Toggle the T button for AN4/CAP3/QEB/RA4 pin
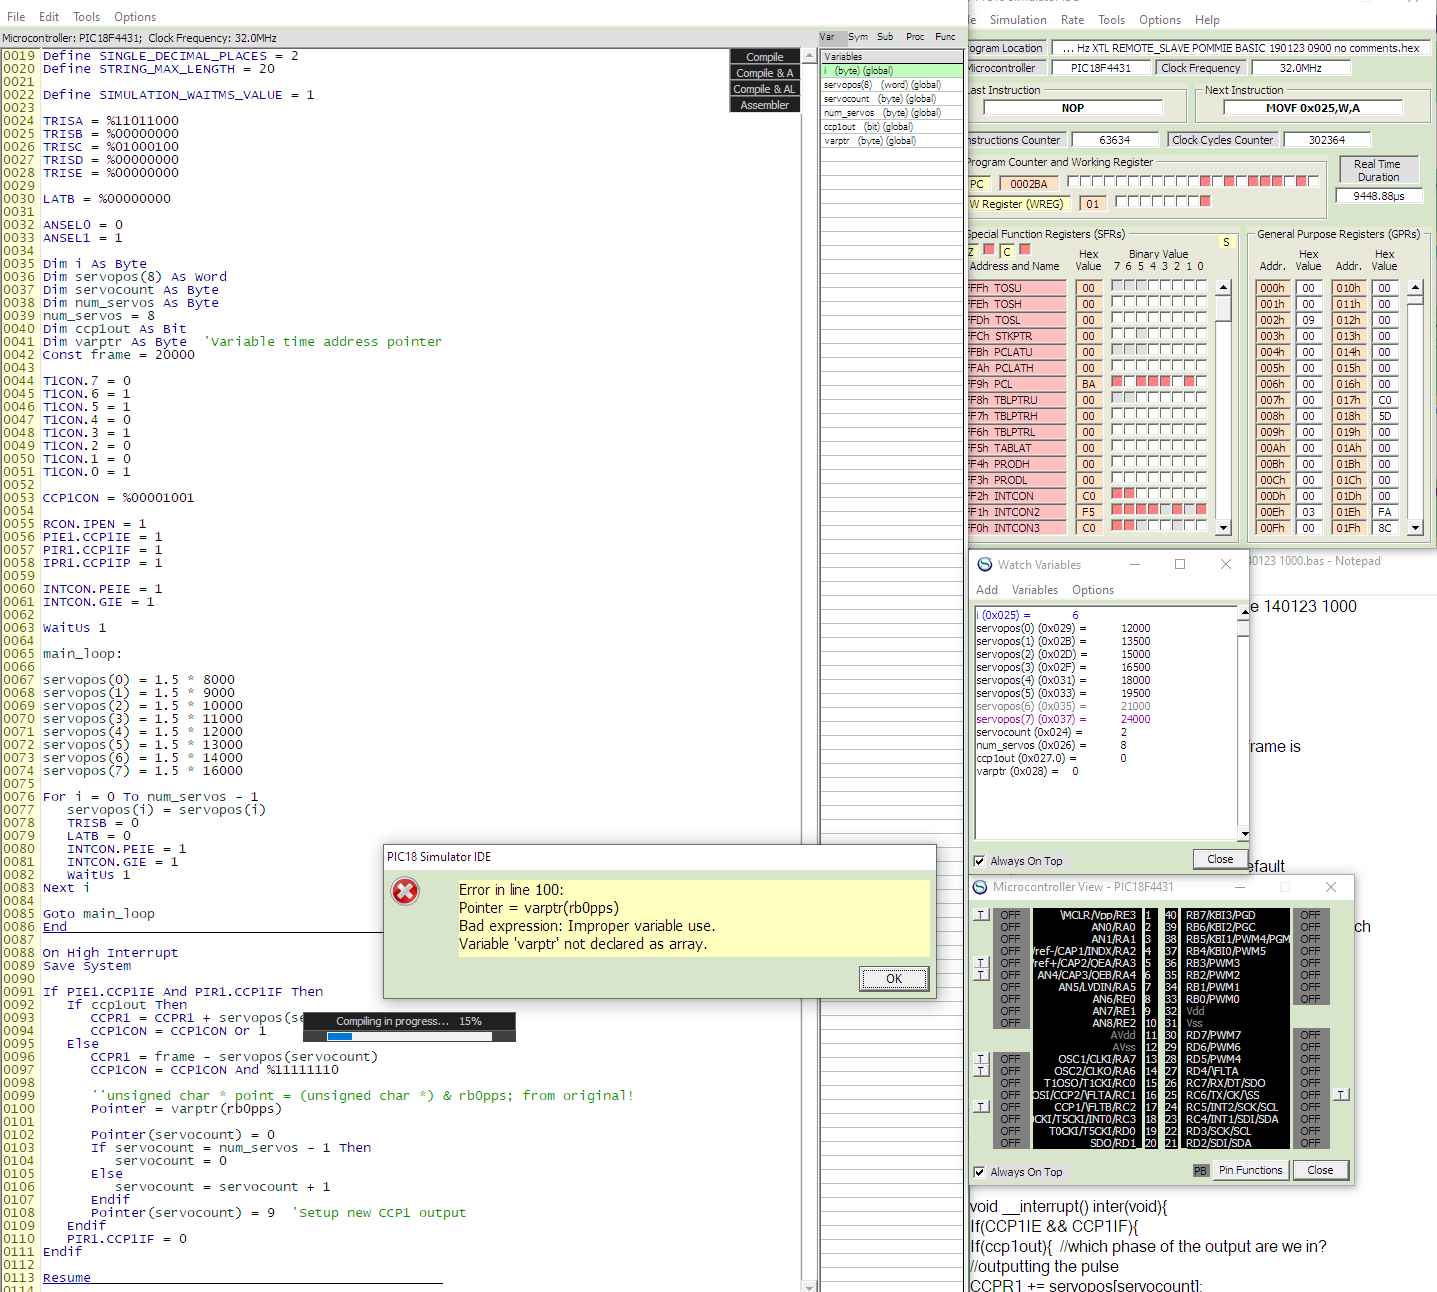1437x1292 pixels. 981,975
